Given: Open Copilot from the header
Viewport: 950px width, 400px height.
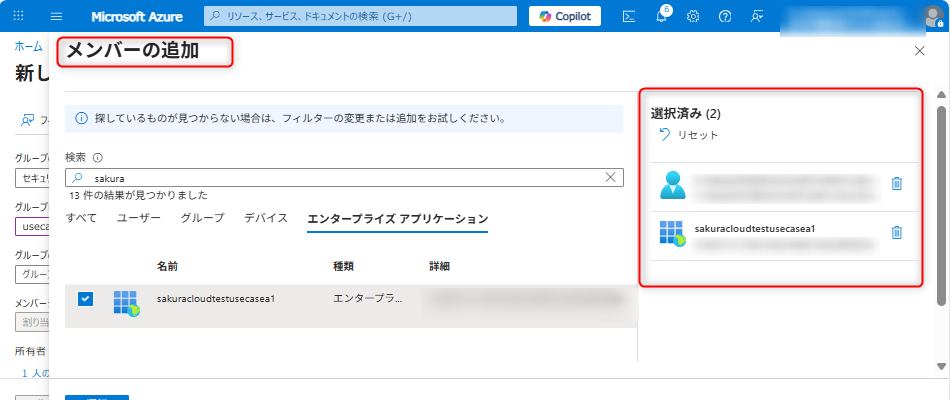Looking at the screenshot, I should coord(565,16).
